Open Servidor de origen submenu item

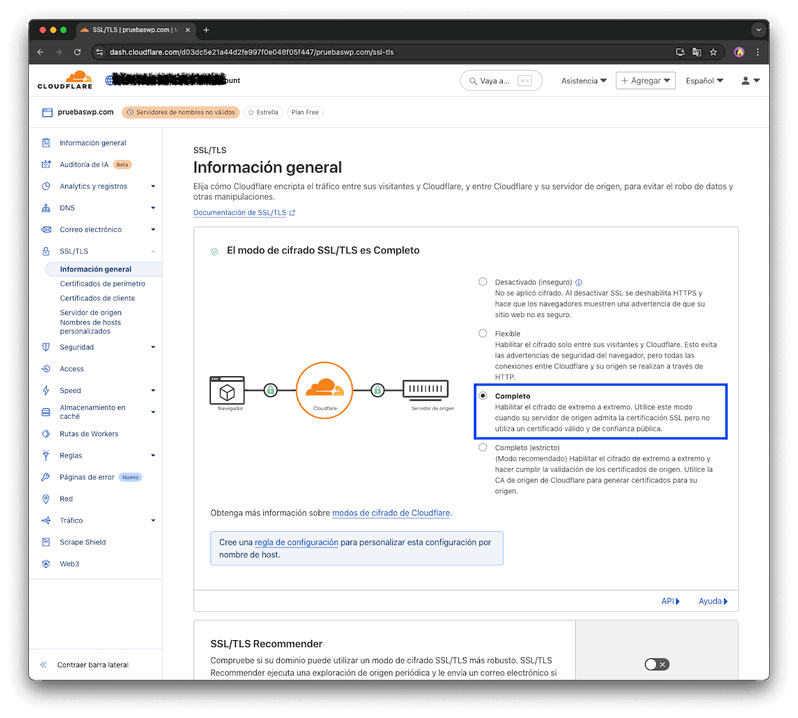[91, 312]
